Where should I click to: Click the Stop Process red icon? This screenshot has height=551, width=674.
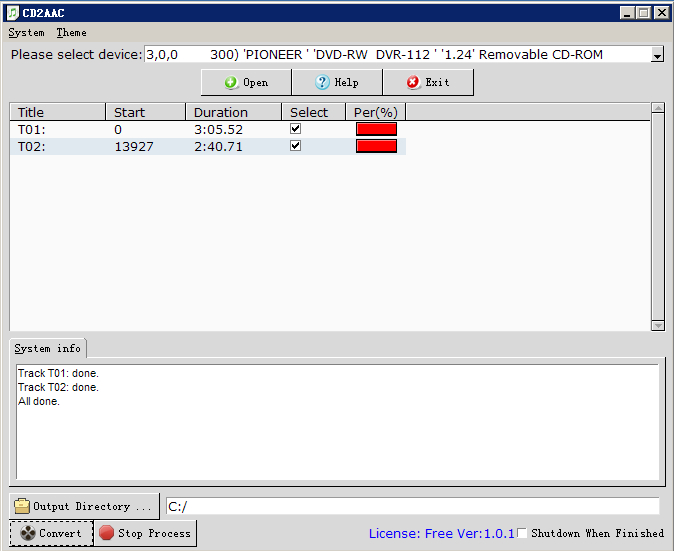tap(106, 534)
